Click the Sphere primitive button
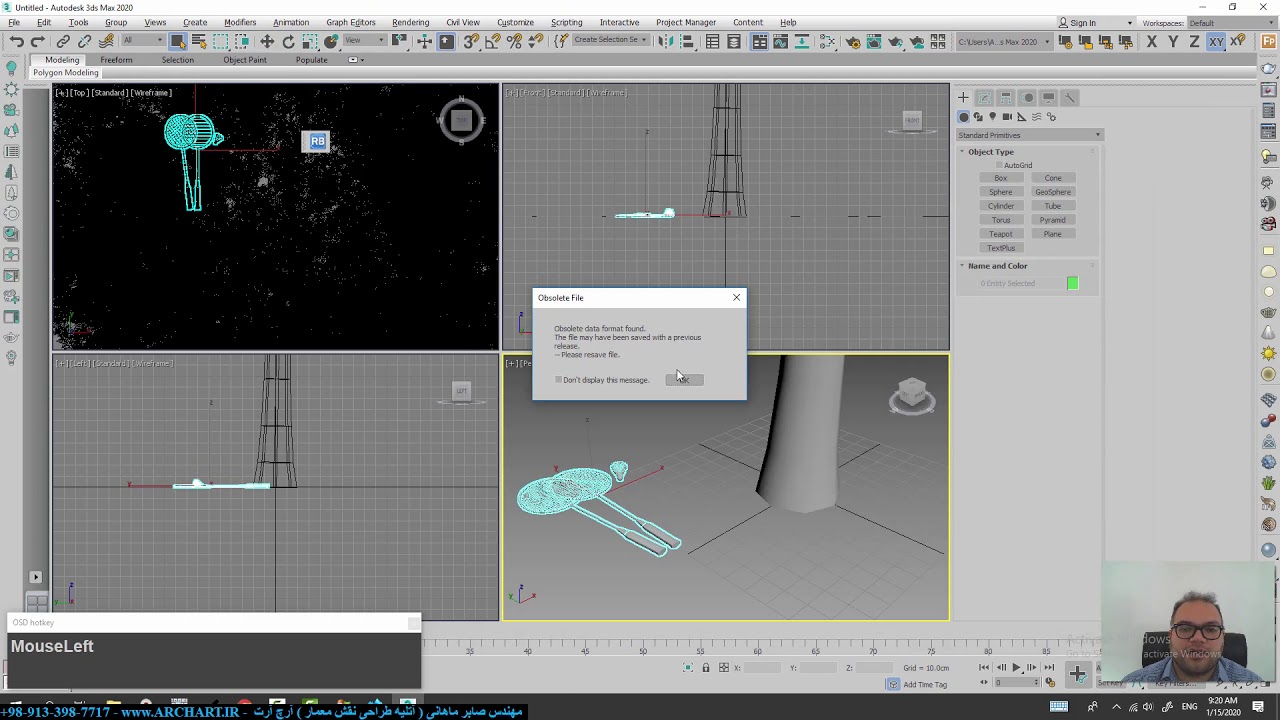Image resolution: width=1280 pixels, height=720 pixels. 1000,192
